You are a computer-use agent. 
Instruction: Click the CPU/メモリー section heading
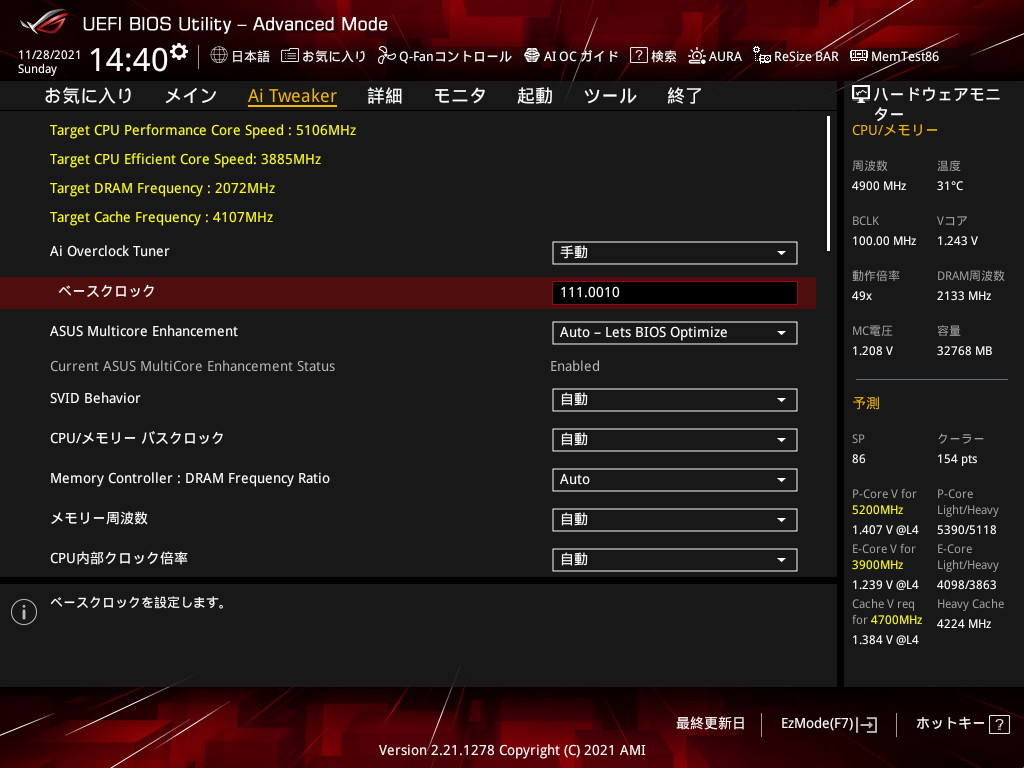coord(895,130)
